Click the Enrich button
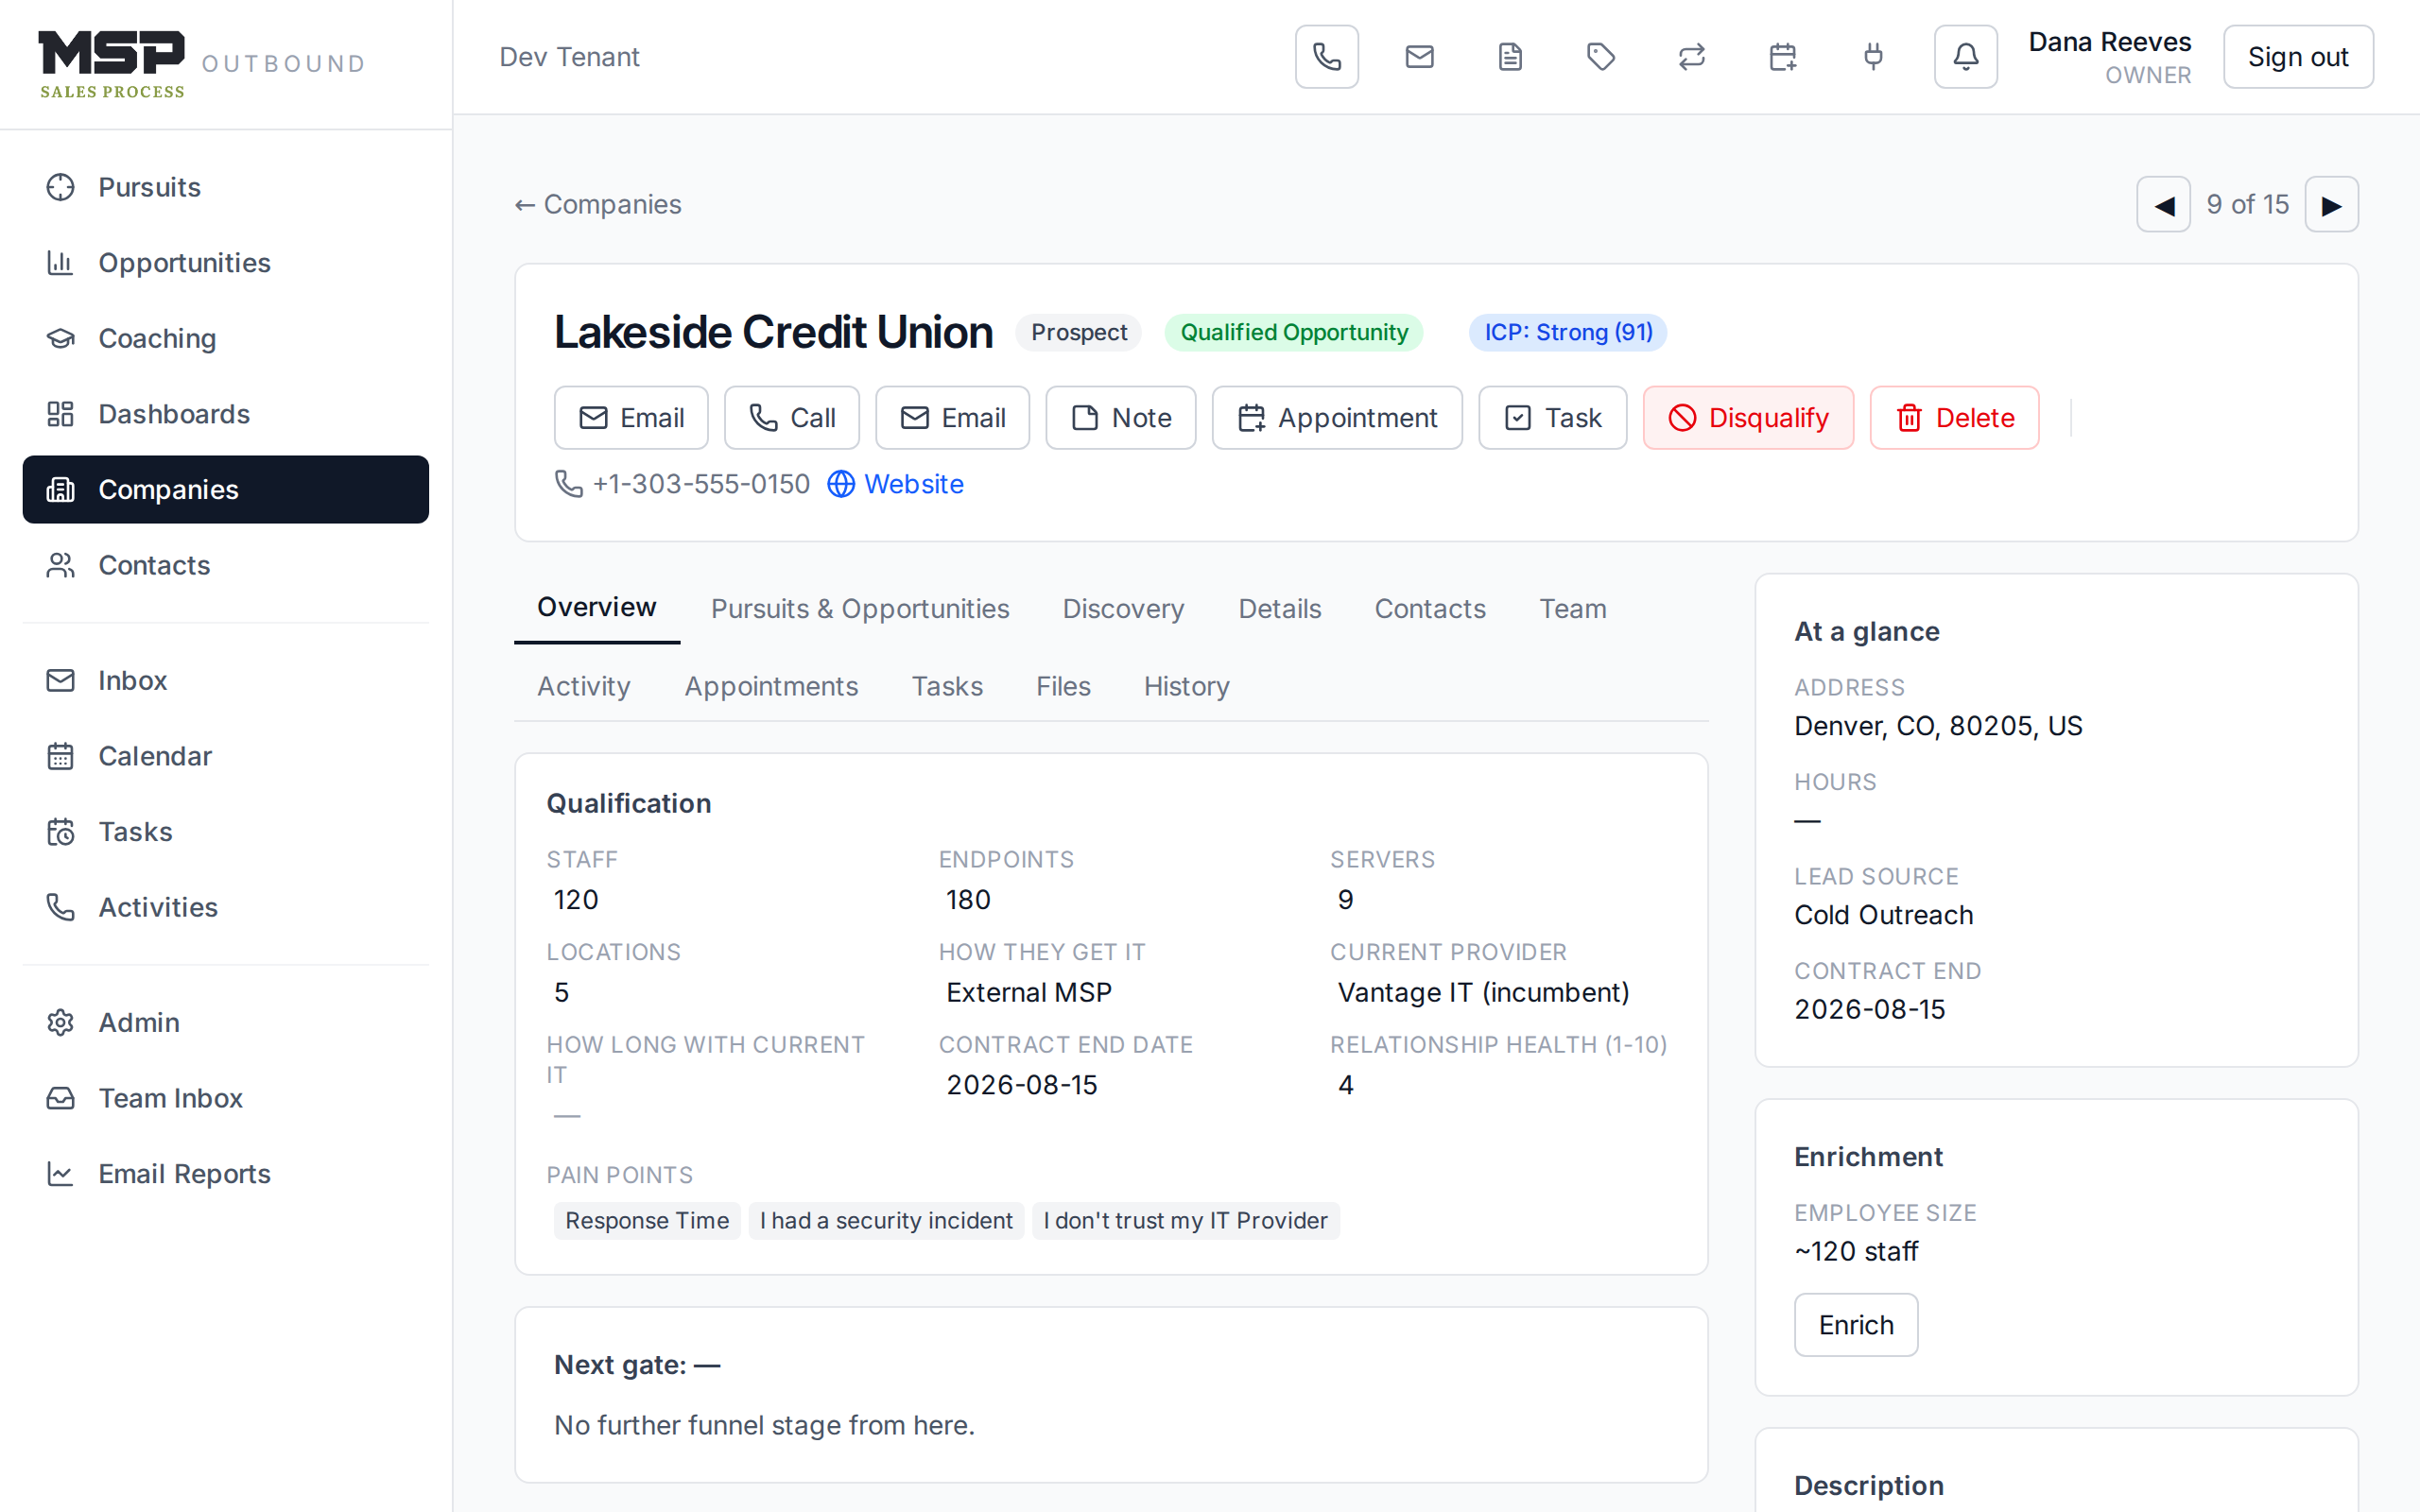 [1856, 1325]
